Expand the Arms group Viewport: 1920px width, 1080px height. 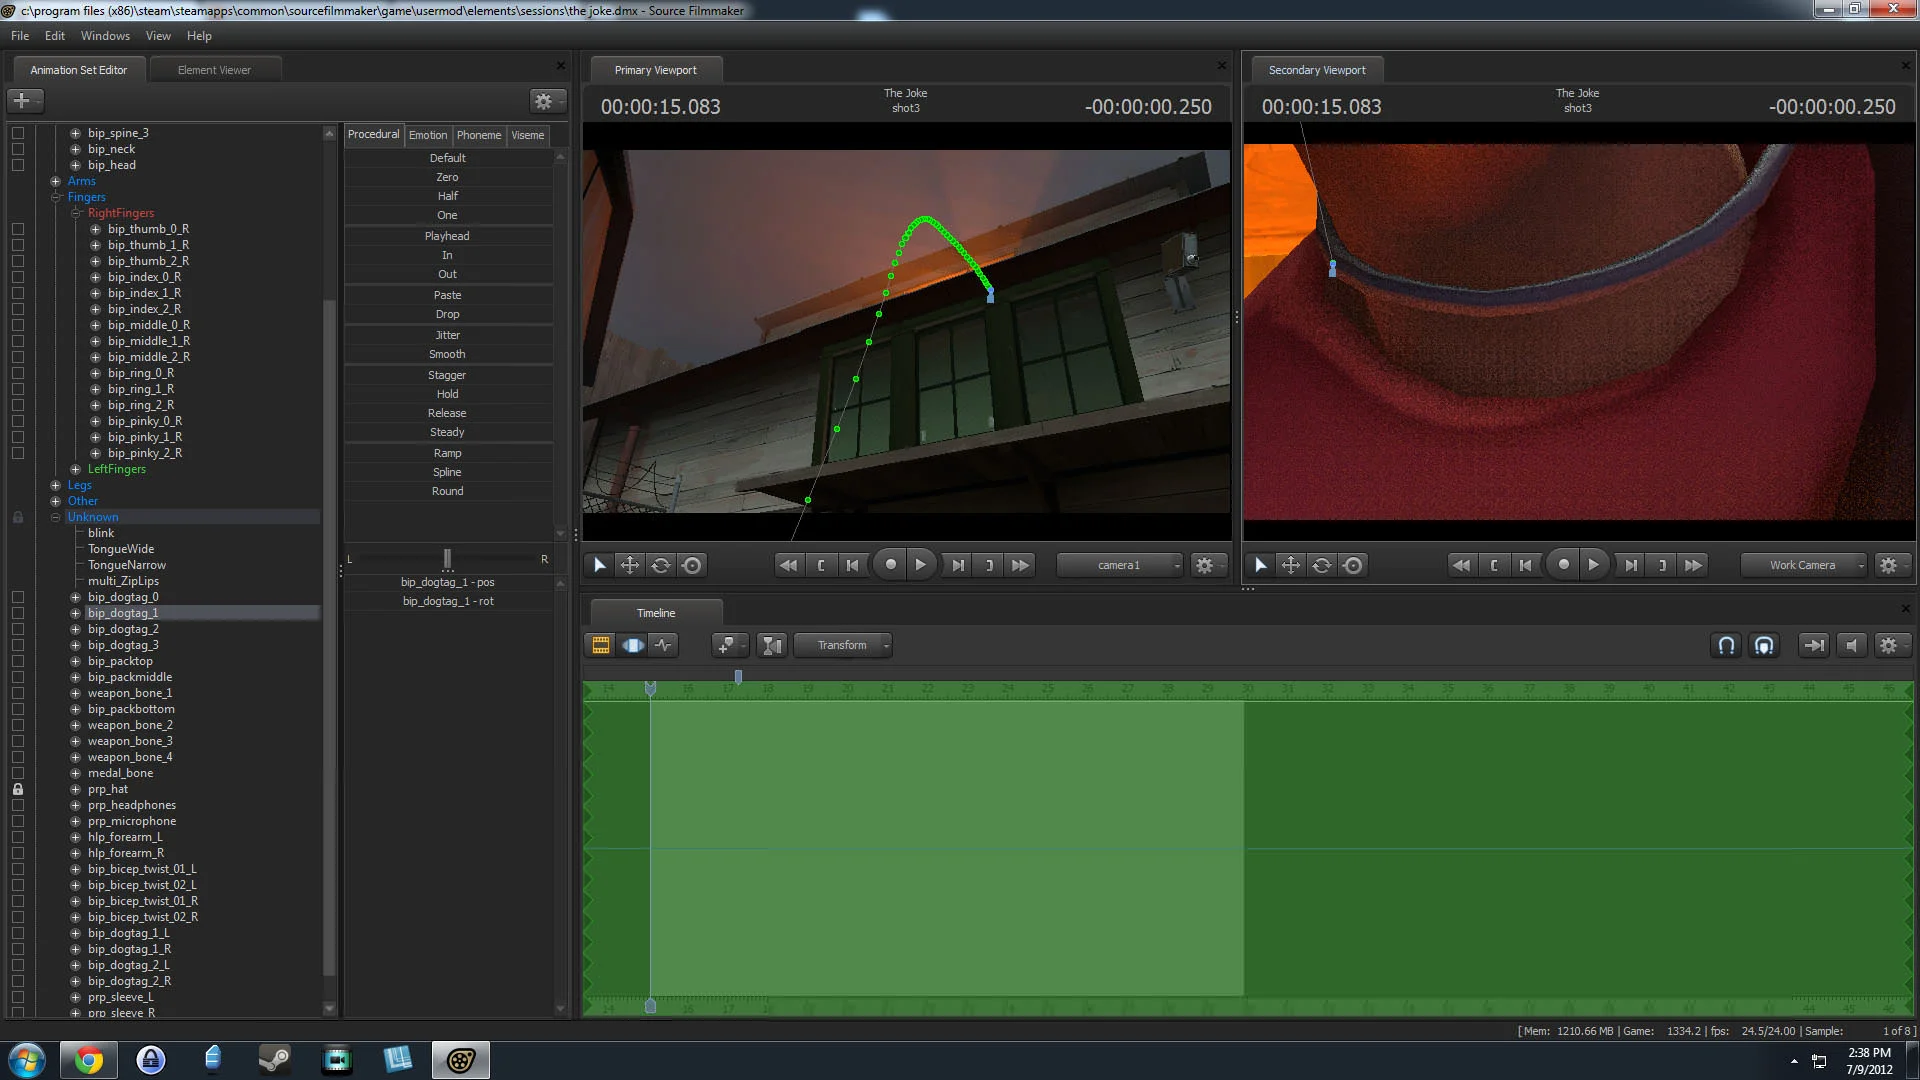pos(56,181)
